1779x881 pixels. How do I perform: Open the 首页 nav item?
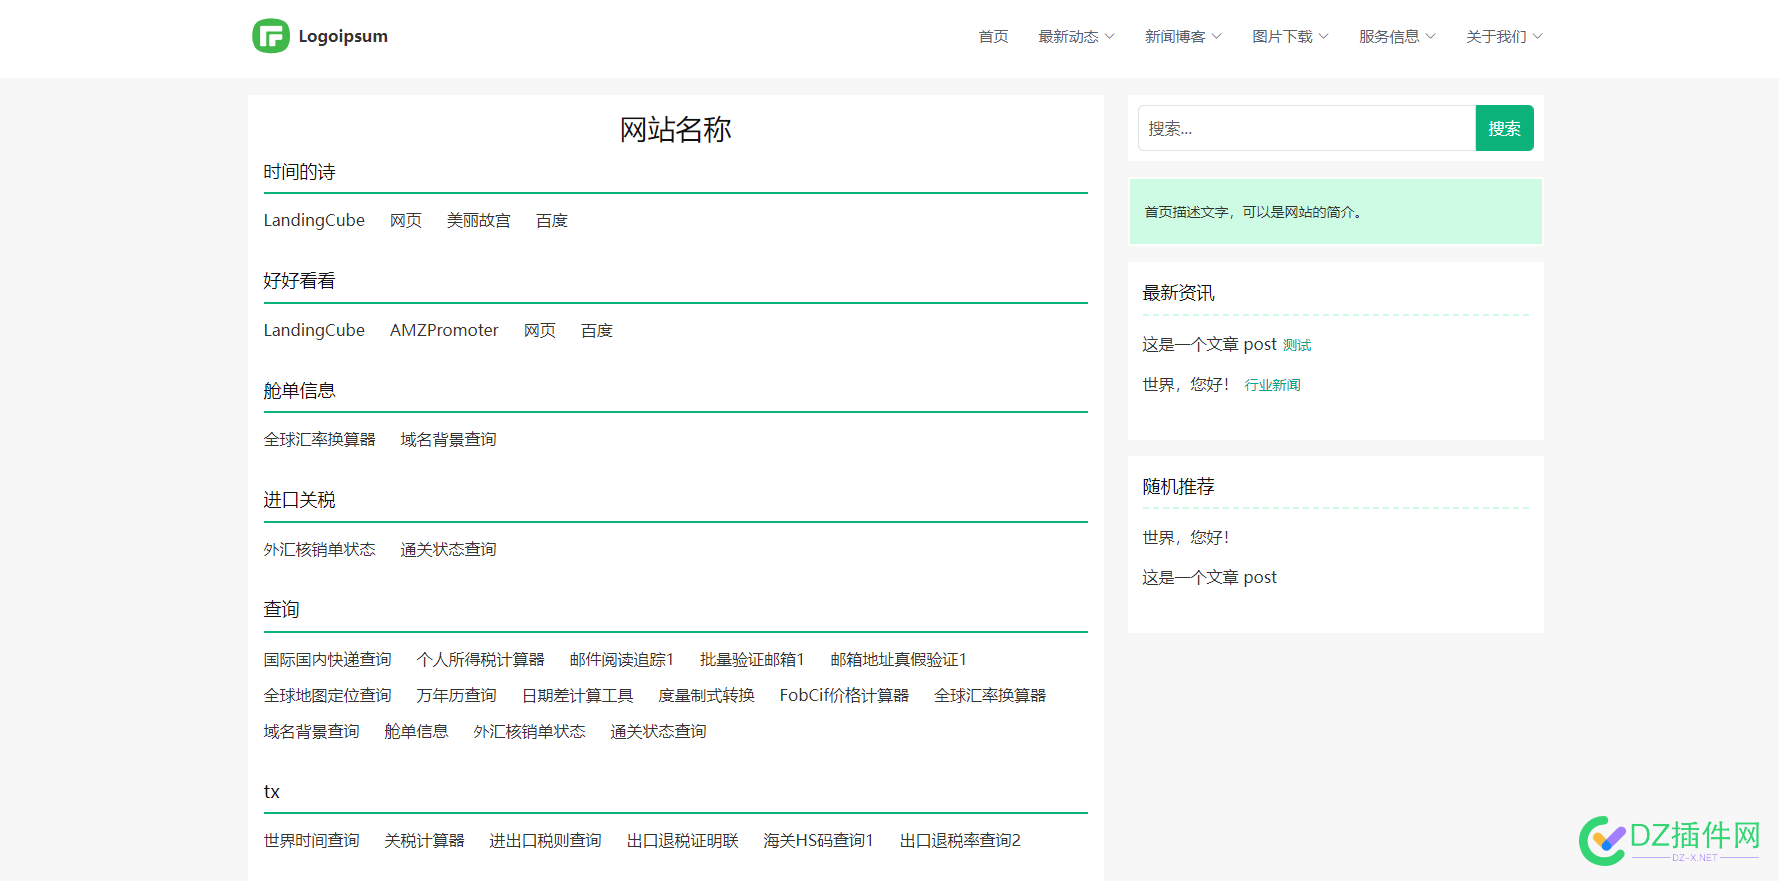(x=993, y=37)
